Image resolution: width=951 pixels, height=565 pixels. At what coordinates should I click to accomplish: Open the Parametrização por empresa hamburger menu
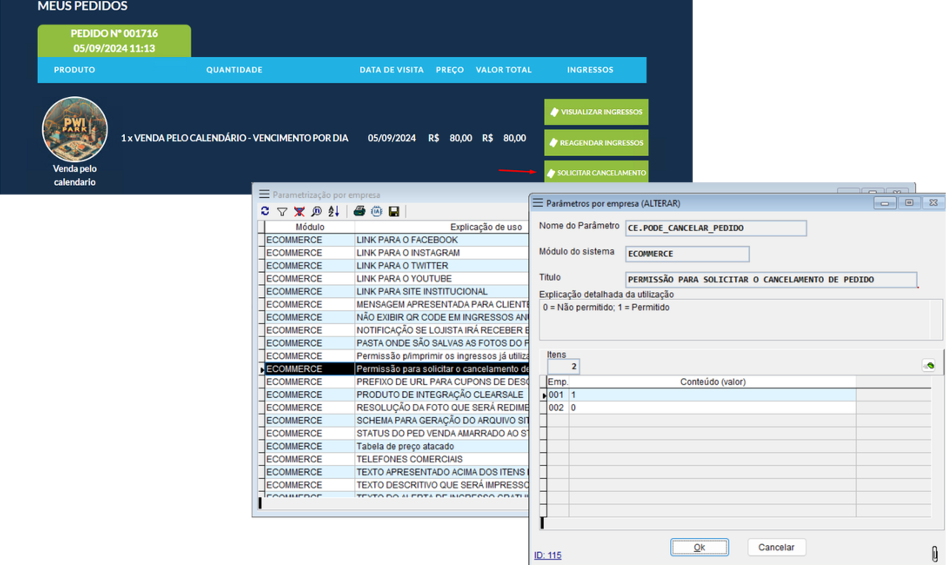pyautogui.click(x=264, y=194)
